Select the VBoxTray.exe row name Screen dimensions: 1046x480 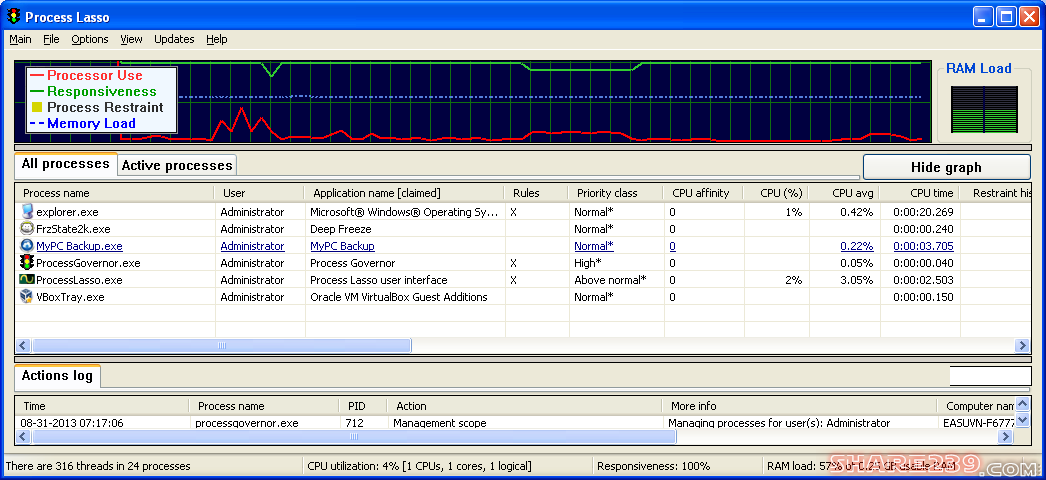70,297
